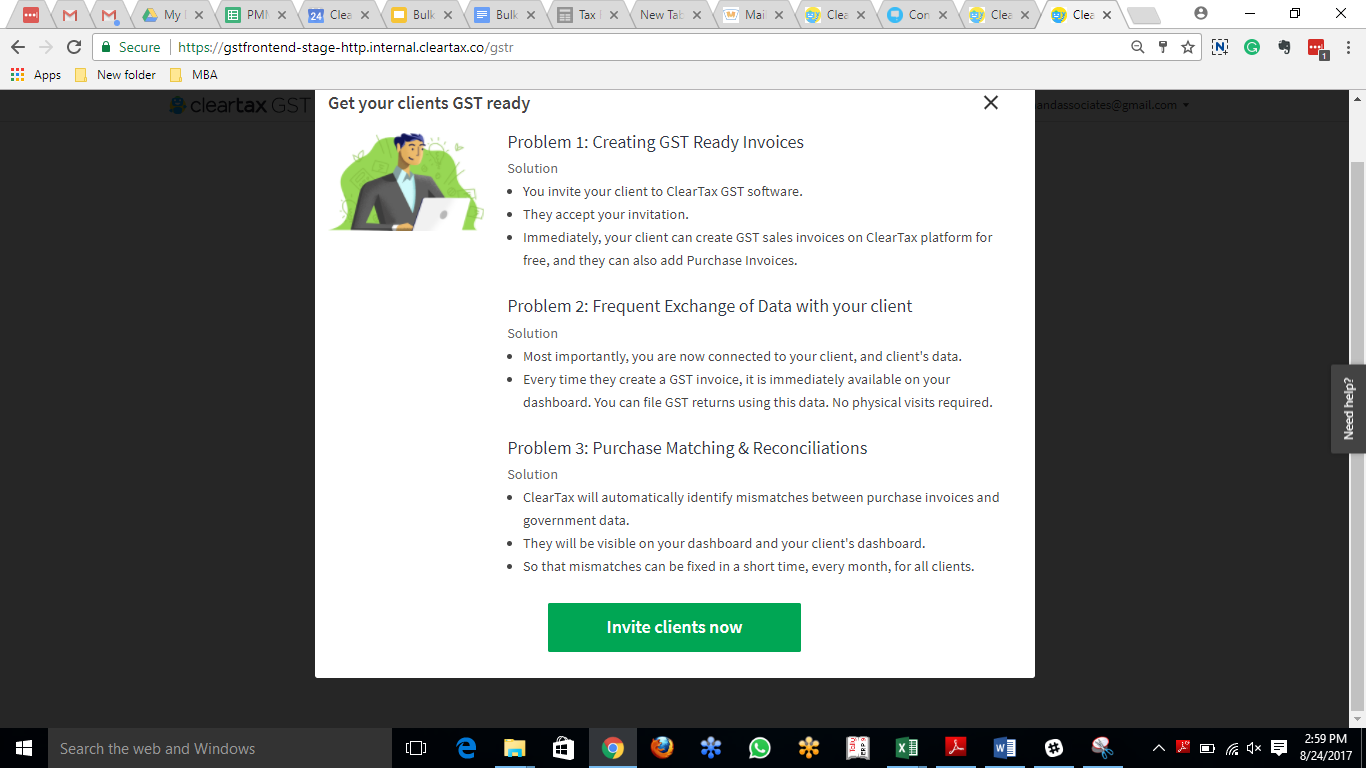Click the man-with-laptop illustration
Screen dimensions: 1366x768
click(407, 182)
